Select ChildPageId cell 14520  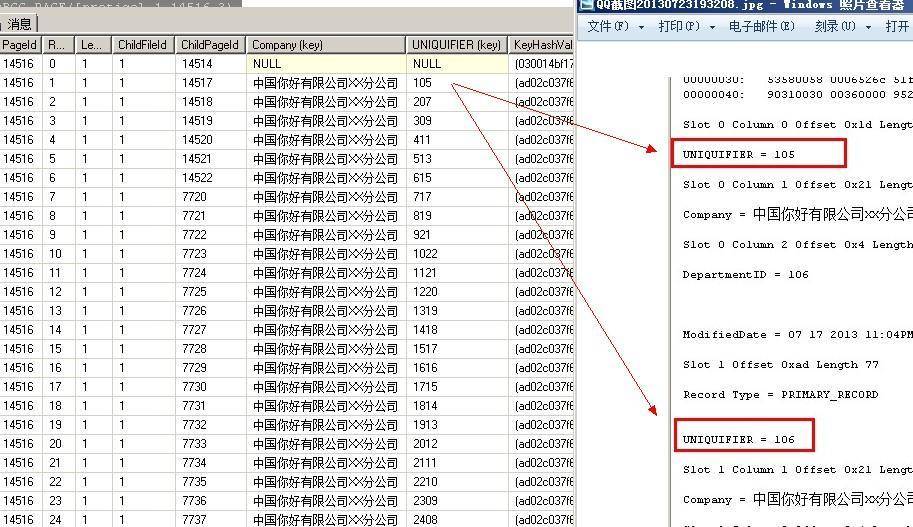[x=210, y=140]
